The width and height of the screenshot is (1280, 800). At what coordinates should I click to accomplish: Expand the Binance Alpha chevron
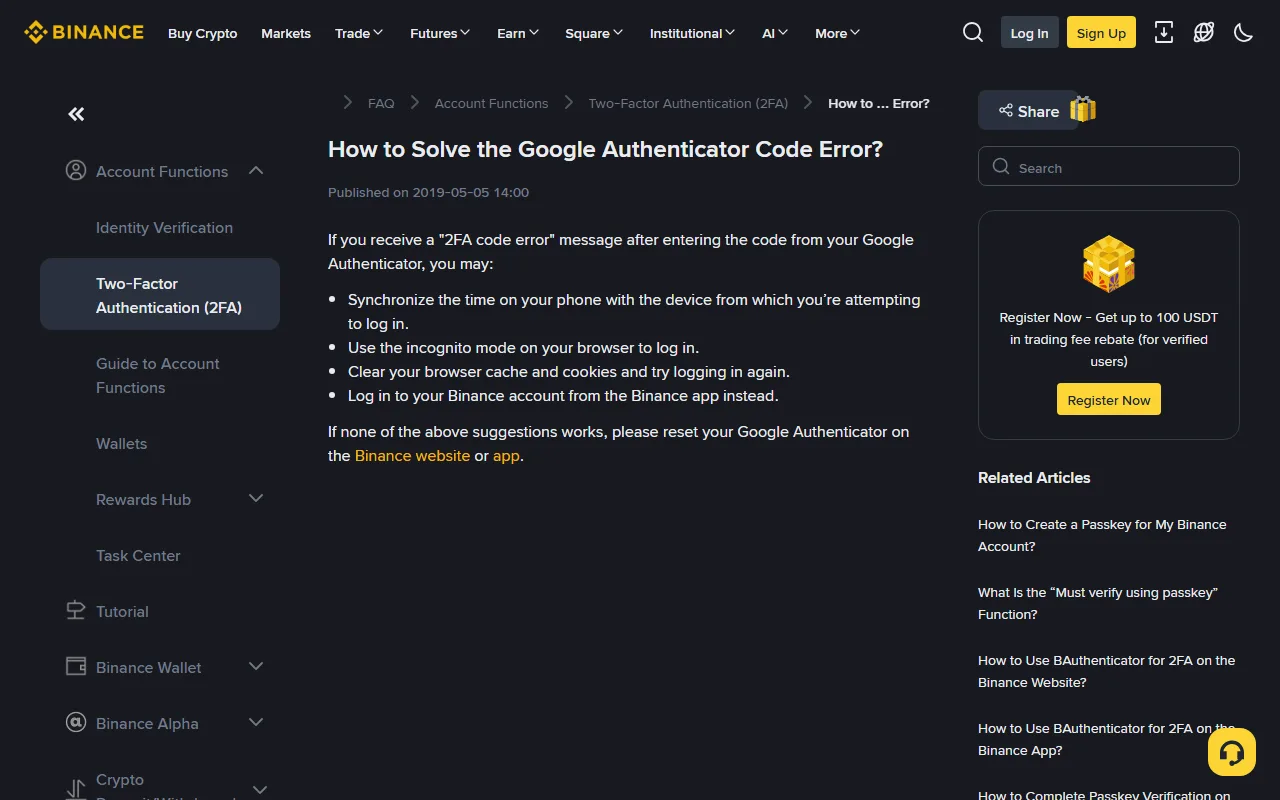click(x=256, y=723)
